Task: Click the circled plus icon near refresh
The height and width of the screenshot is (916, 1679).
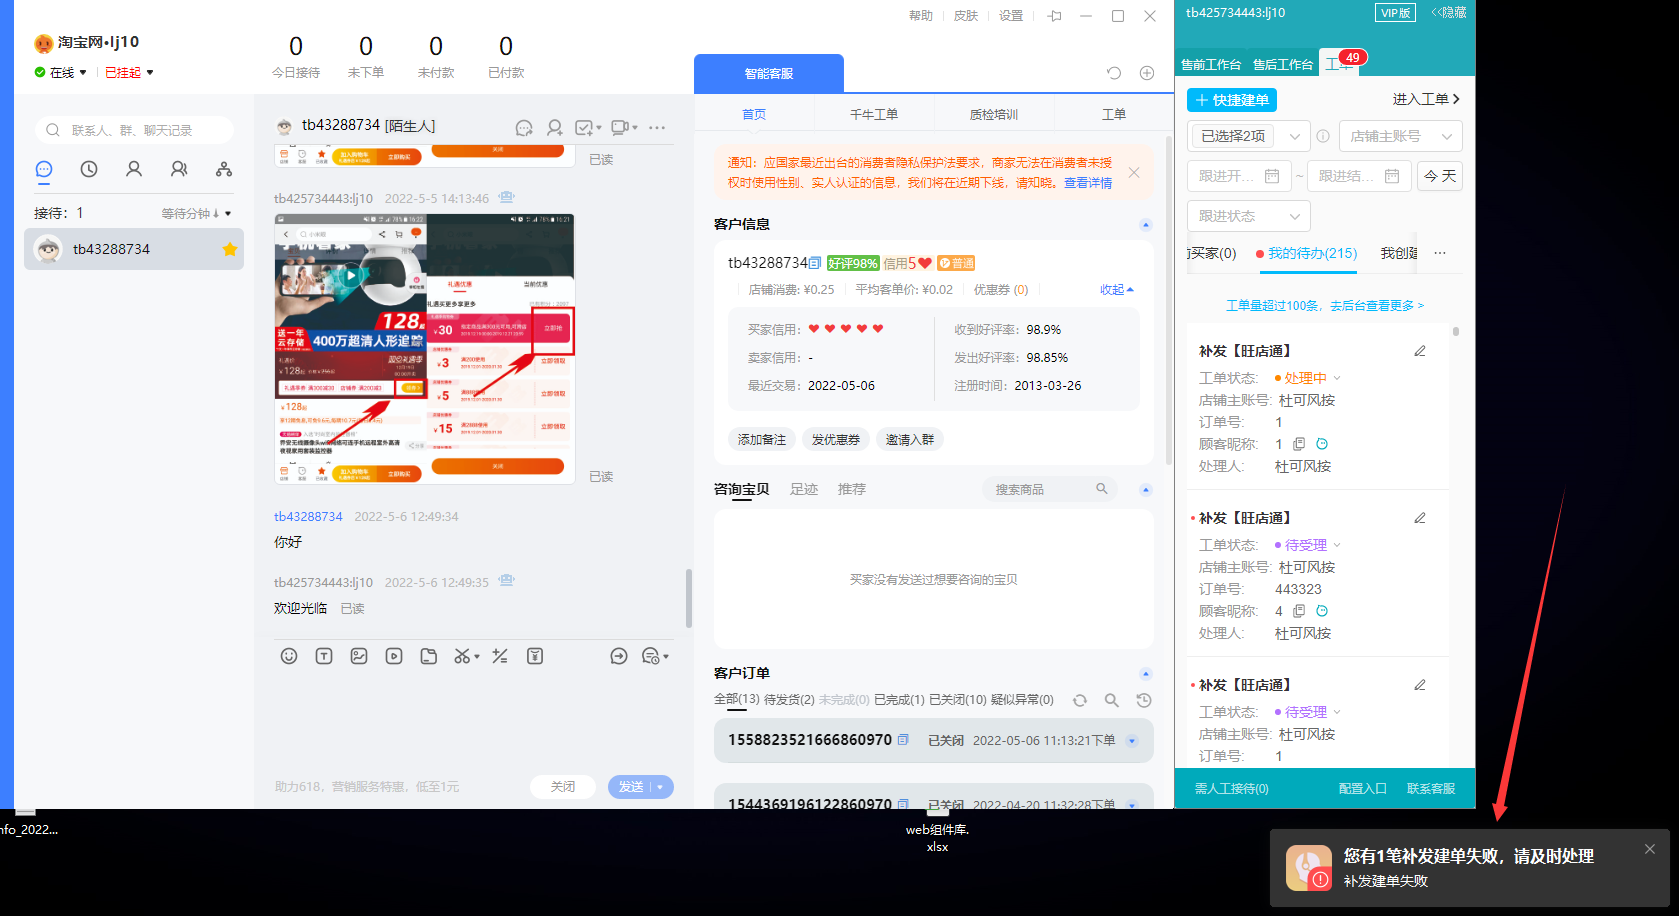Action: pos(1147,73)
